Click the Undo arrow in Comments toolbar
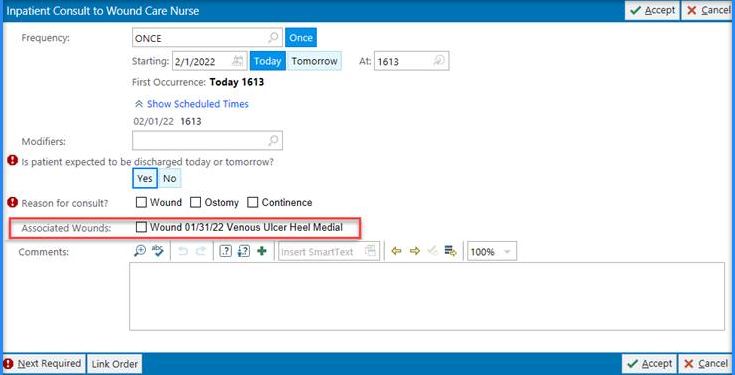735x375 pixels. tap(183, 252)
